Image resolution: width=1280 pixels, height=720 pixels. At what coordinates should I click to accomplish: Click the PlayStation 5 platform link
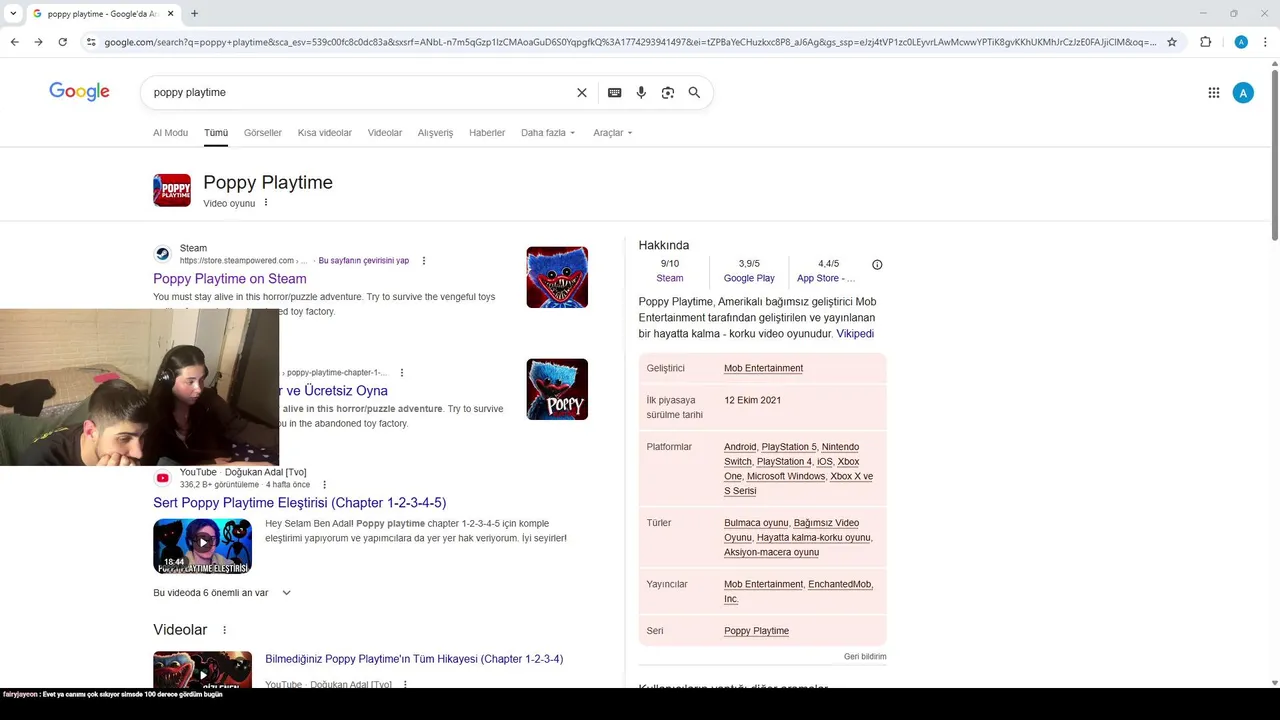pyautogui.click(x=789, y=447)
